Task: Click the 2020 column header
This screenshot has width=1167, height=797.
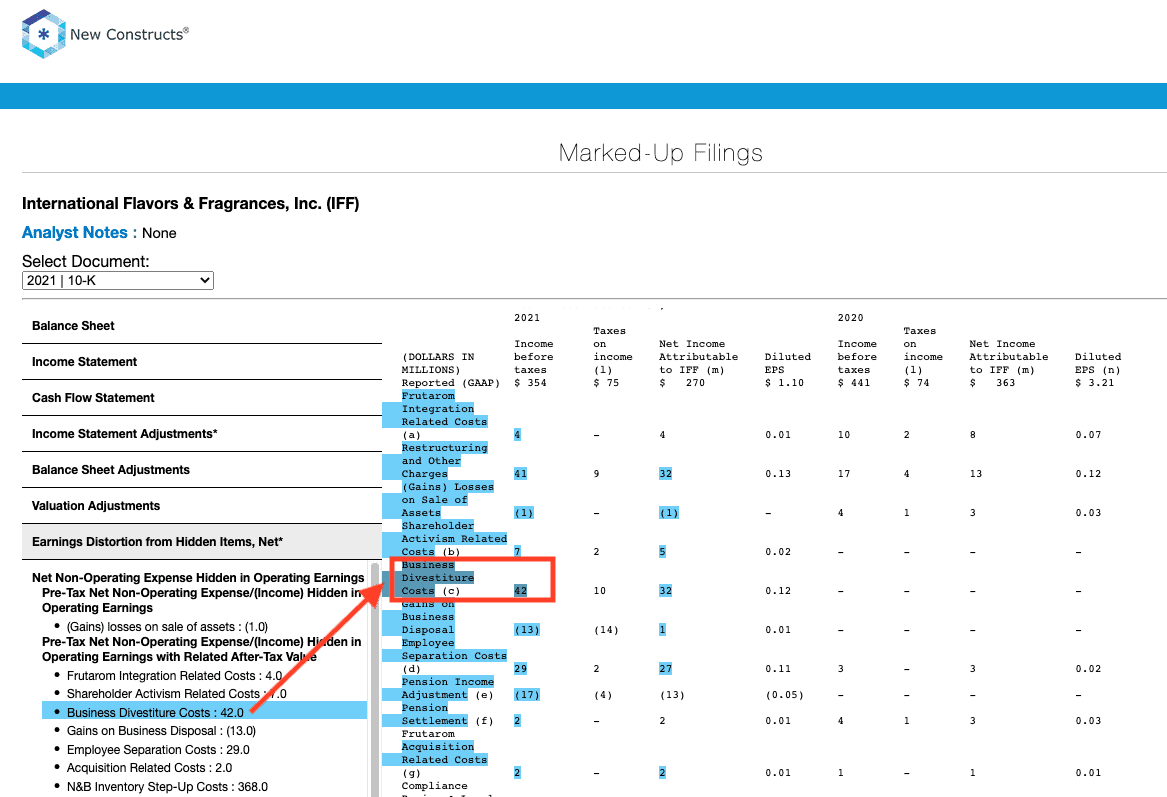Action: [851, 318]
